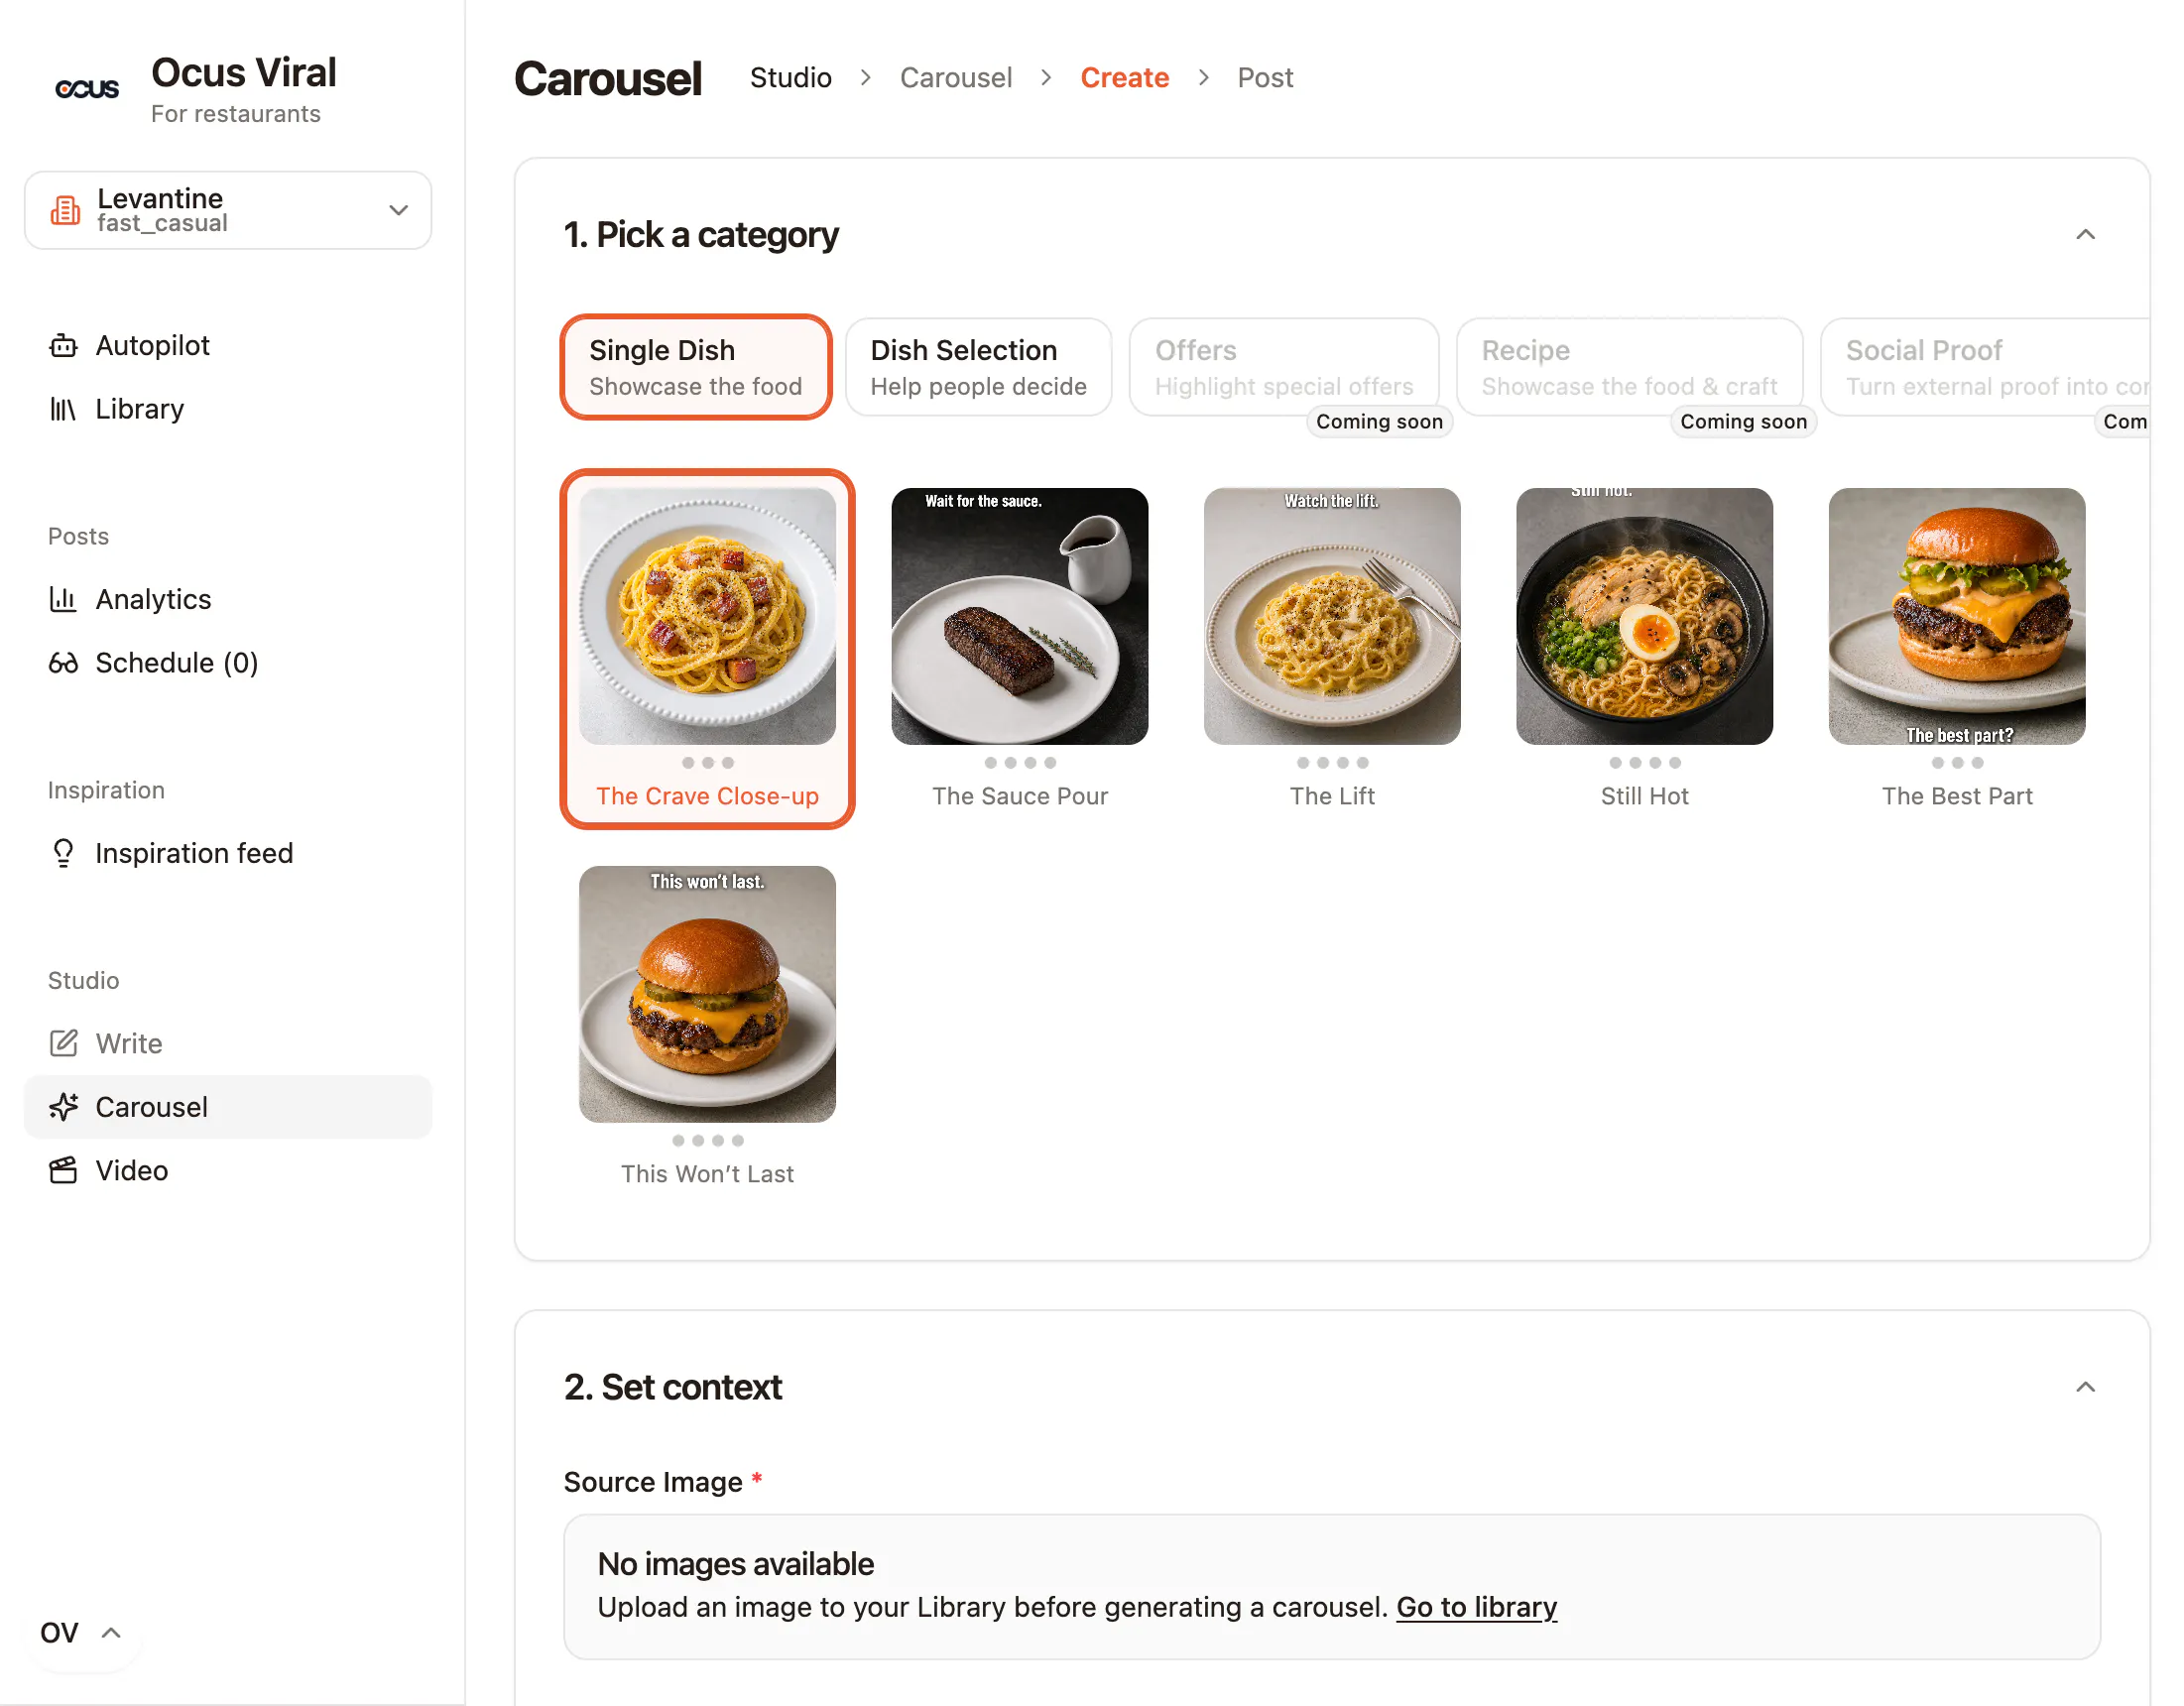Select the Dish Selection category

coord(978,367)
